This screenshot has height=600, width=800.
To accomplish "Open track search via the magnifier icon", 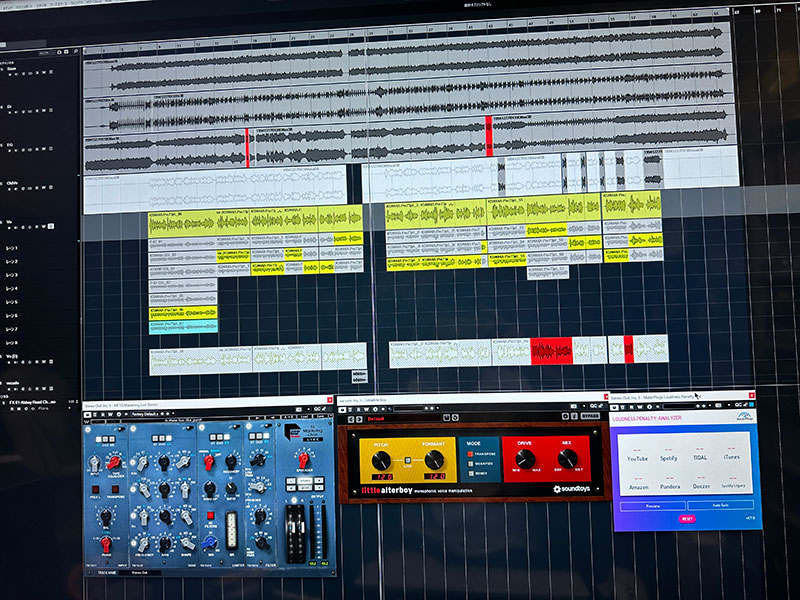I will (76, 52).
